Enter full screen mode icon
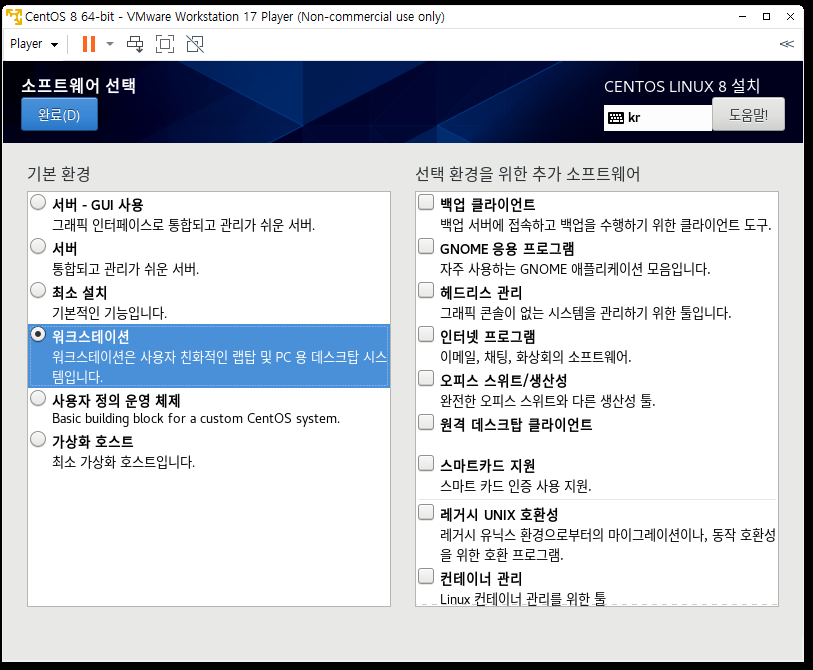813x670 pixels. (x=165, y=44)
